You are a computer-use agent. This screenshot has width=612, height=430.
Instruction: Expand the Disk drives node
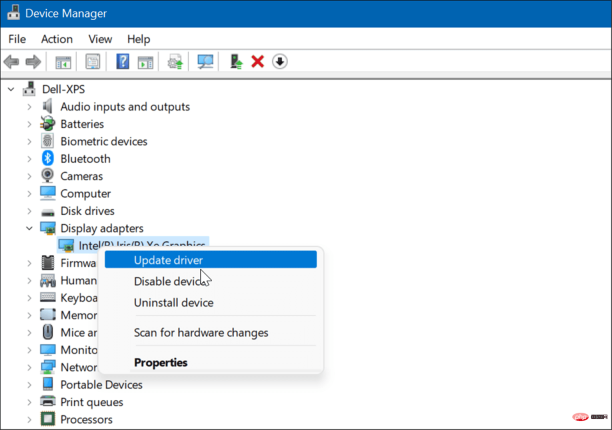tap(29, 211)
